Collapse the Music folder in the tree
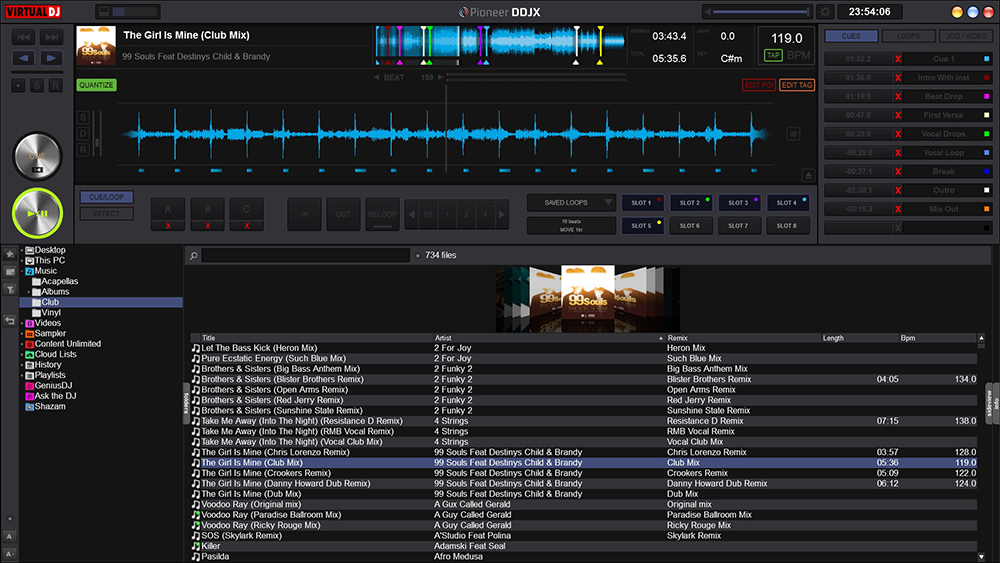Viewport: 1000px width, 563px height. (22, 271)
